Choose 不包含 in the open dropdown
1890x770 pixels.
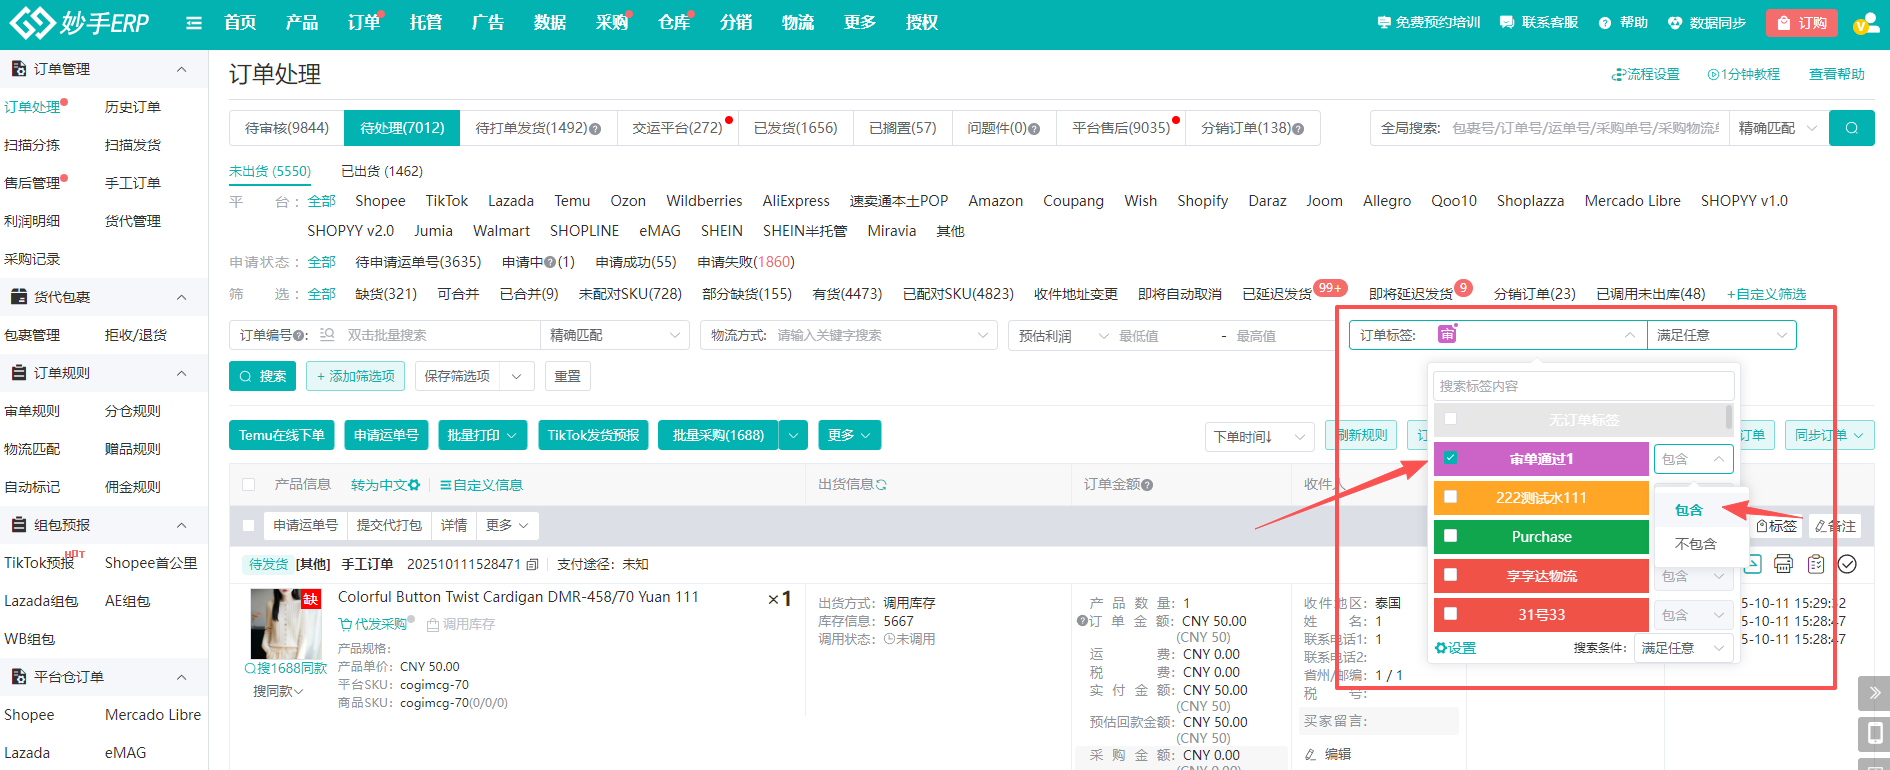1695,544
